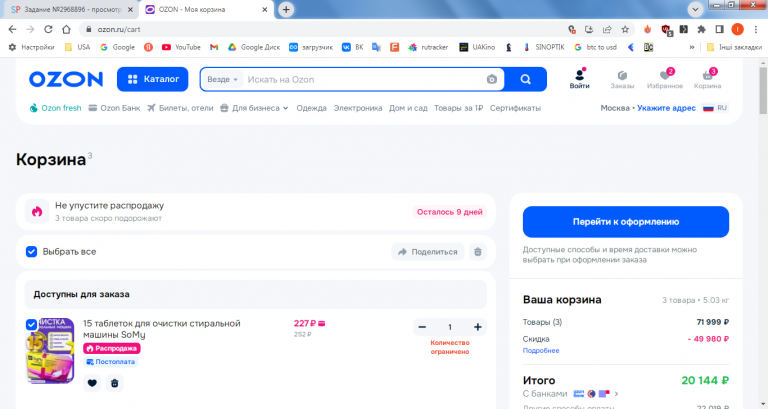This screenshot has height=409, width=768.
Task: Open the Войти profile icon
Action: click(x=579, y=79)
